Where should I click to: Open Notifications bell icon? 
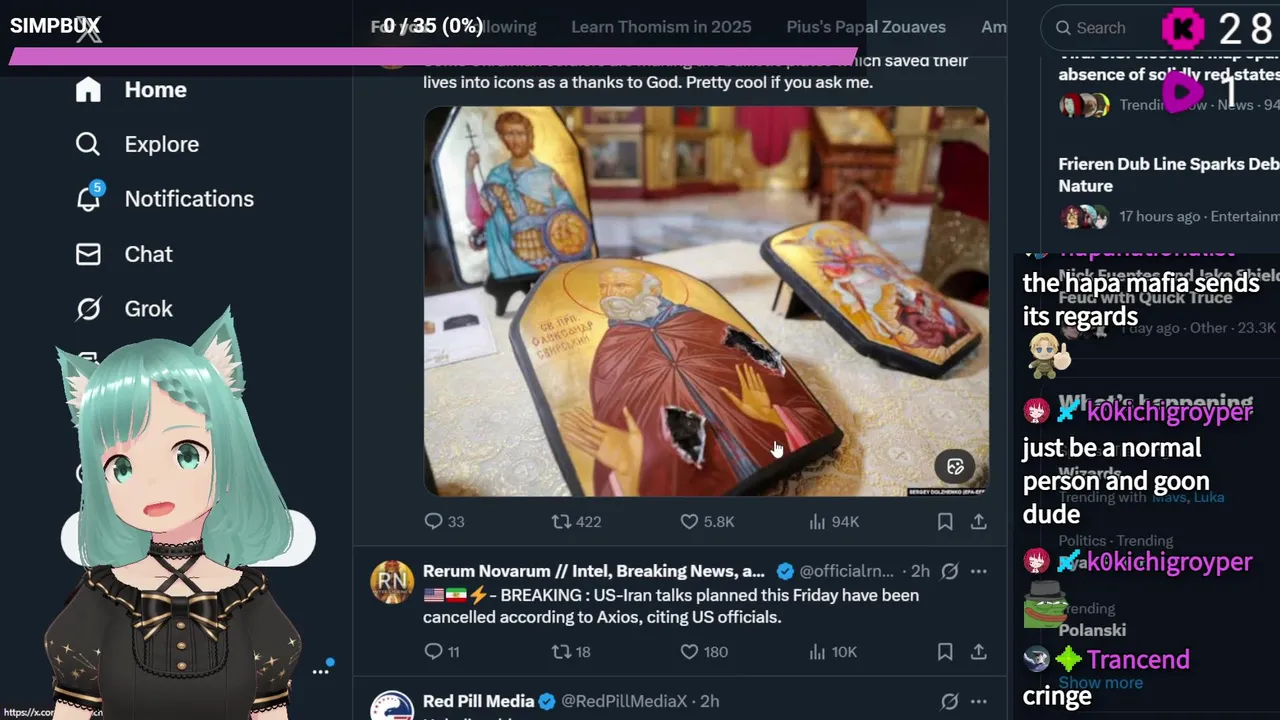point(89,198)
